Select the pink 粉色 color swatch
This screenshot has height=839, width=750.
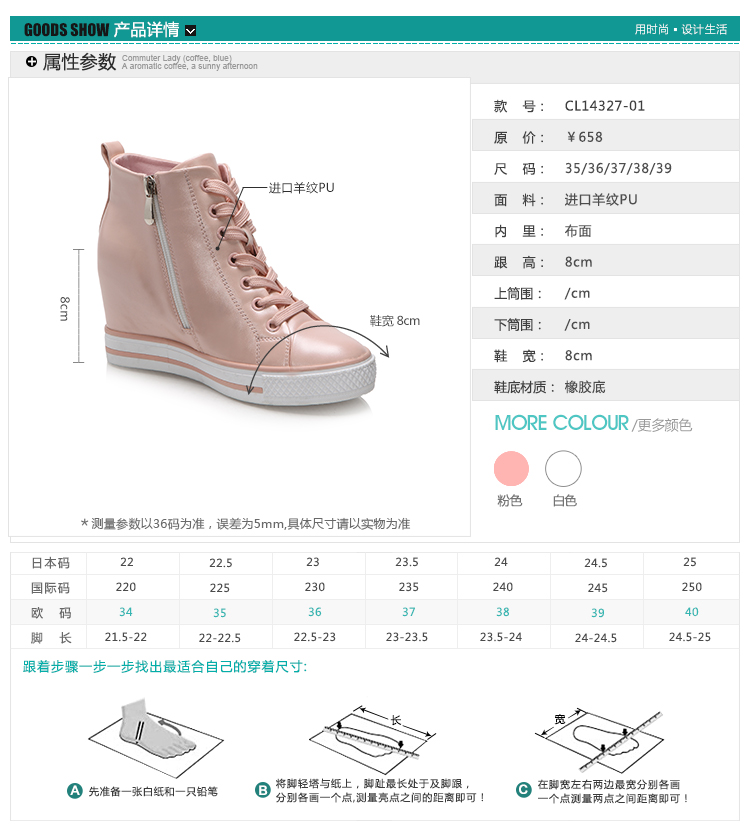pos(511,469)
